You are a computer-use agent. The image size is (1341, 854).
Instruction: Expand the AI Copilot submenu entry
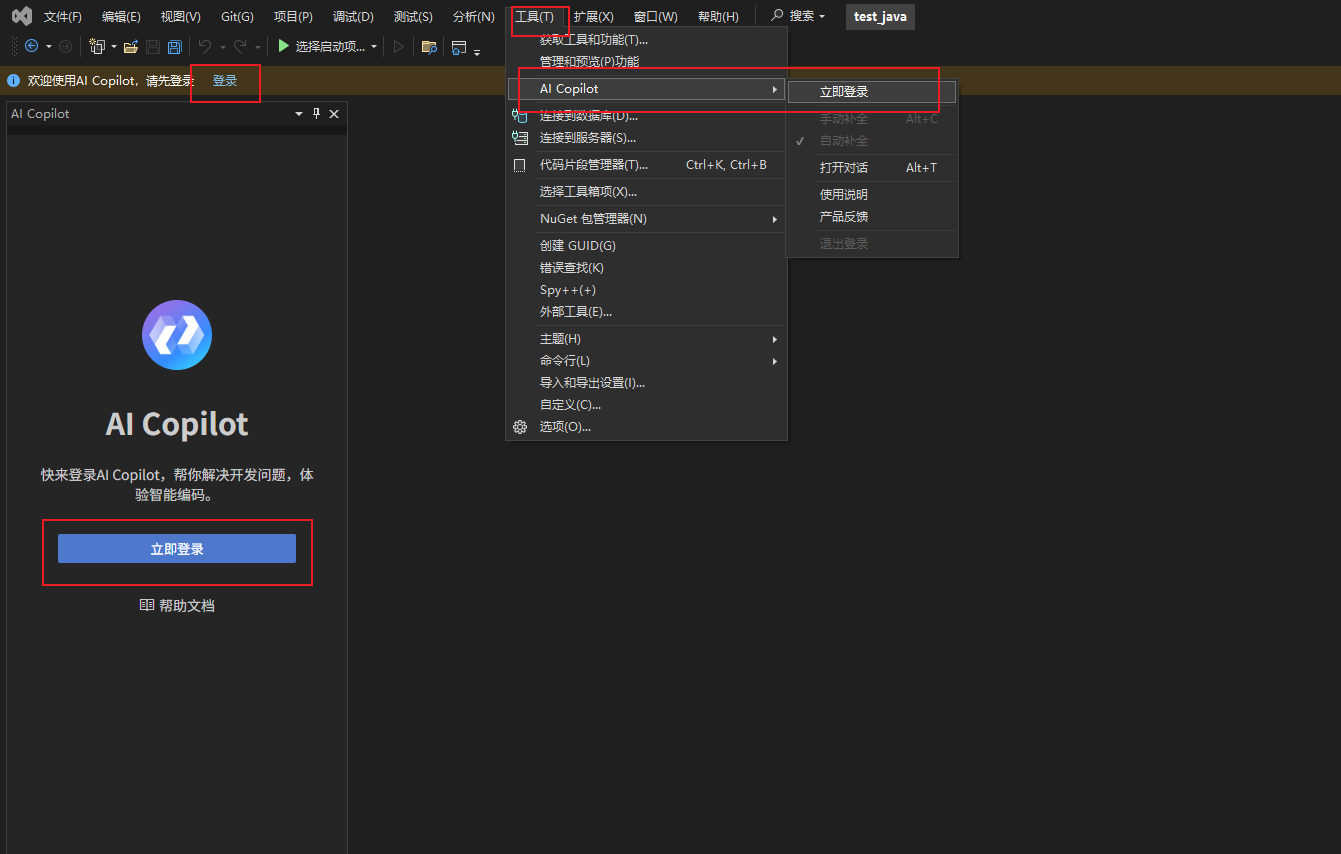(647, 89)
